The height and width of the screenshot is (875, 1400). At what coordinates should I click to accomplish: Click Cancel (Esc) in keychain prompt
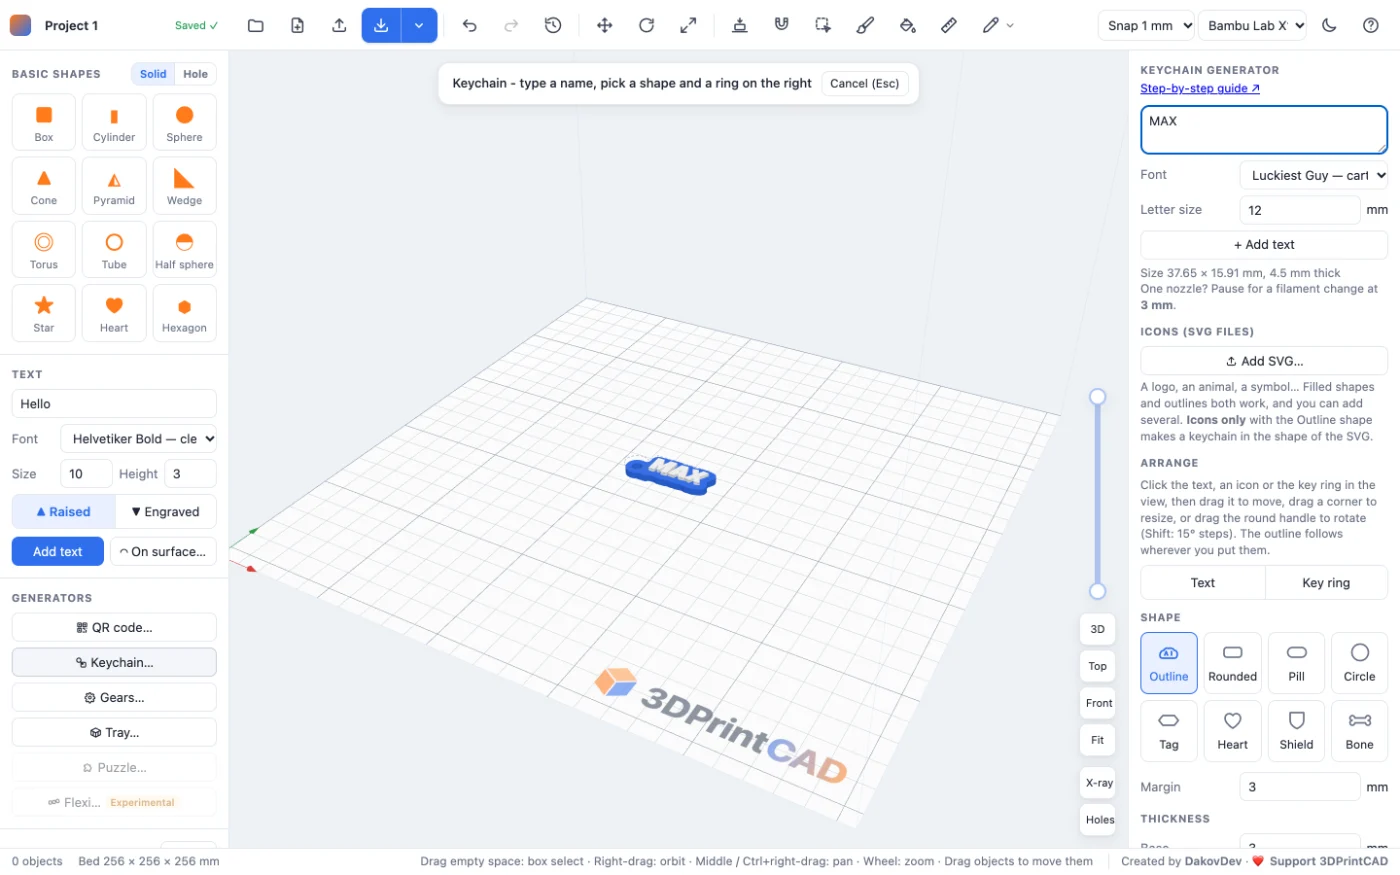coord(865,83)
